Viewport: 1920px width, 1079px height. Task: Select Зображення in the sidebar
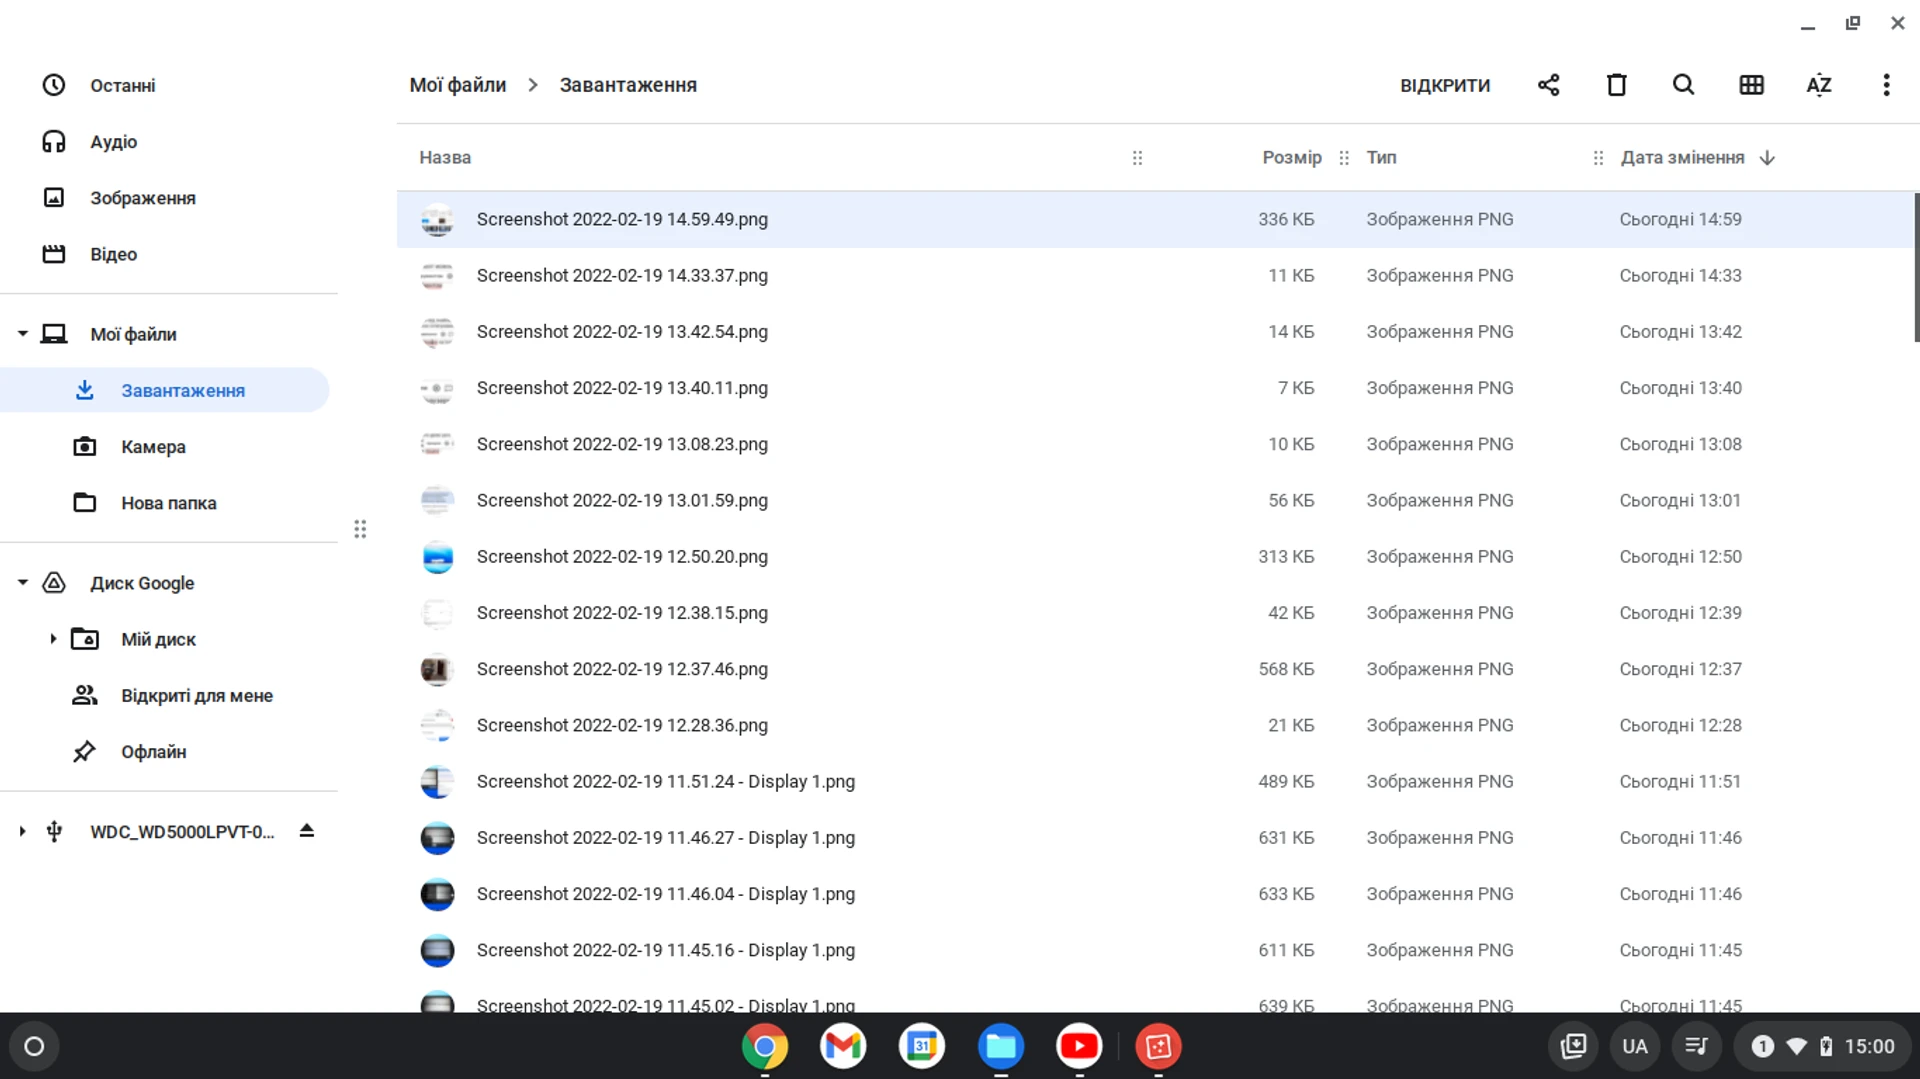pos(142,198)
